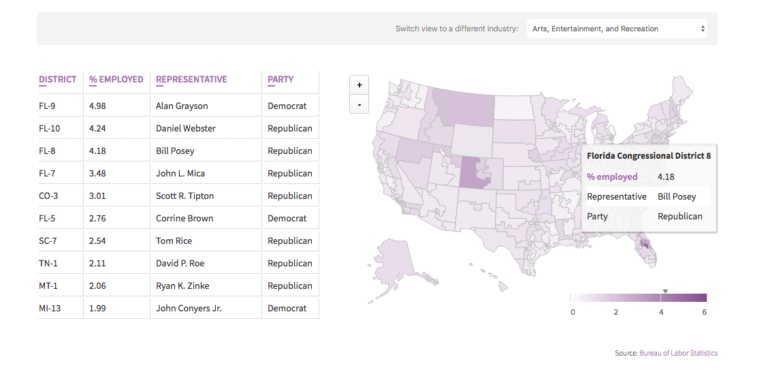Click representative name Daniel Webster
This screenshot has width=768, height=372.
[186, 128]
